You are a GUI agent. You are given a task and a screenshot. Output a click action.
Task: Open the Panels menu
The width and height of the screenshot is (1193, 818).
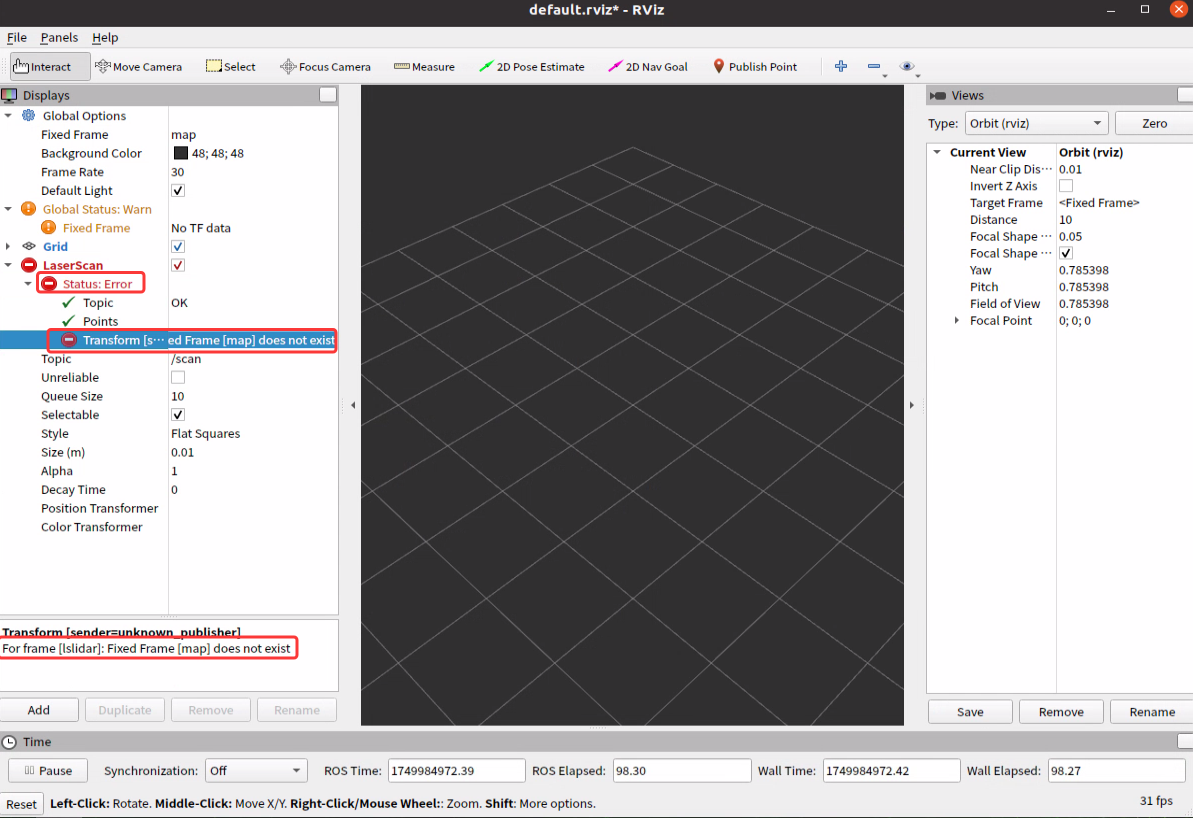point(59,37)
